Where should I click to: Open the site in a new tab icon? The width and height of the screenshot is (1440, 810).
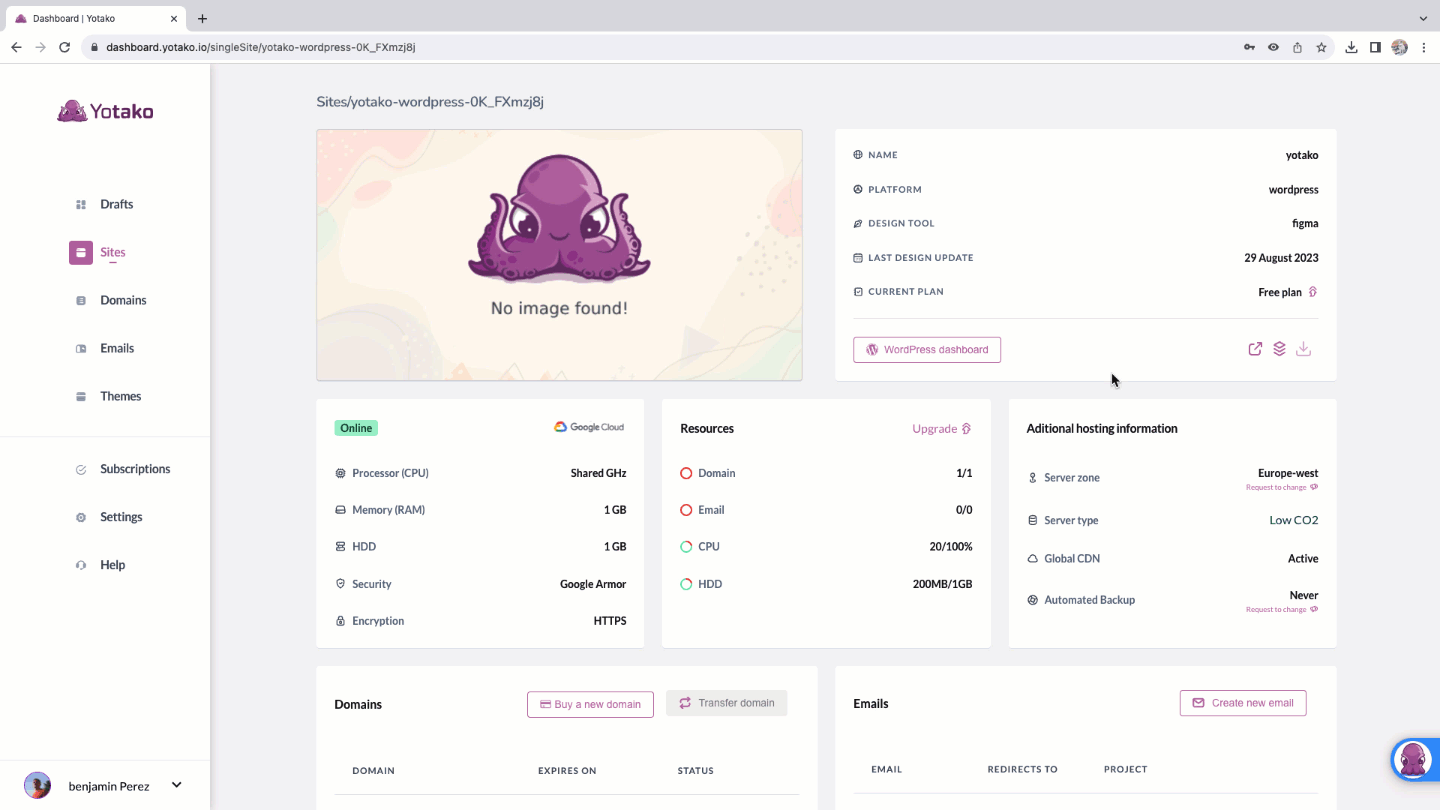tap(1255, 348)
